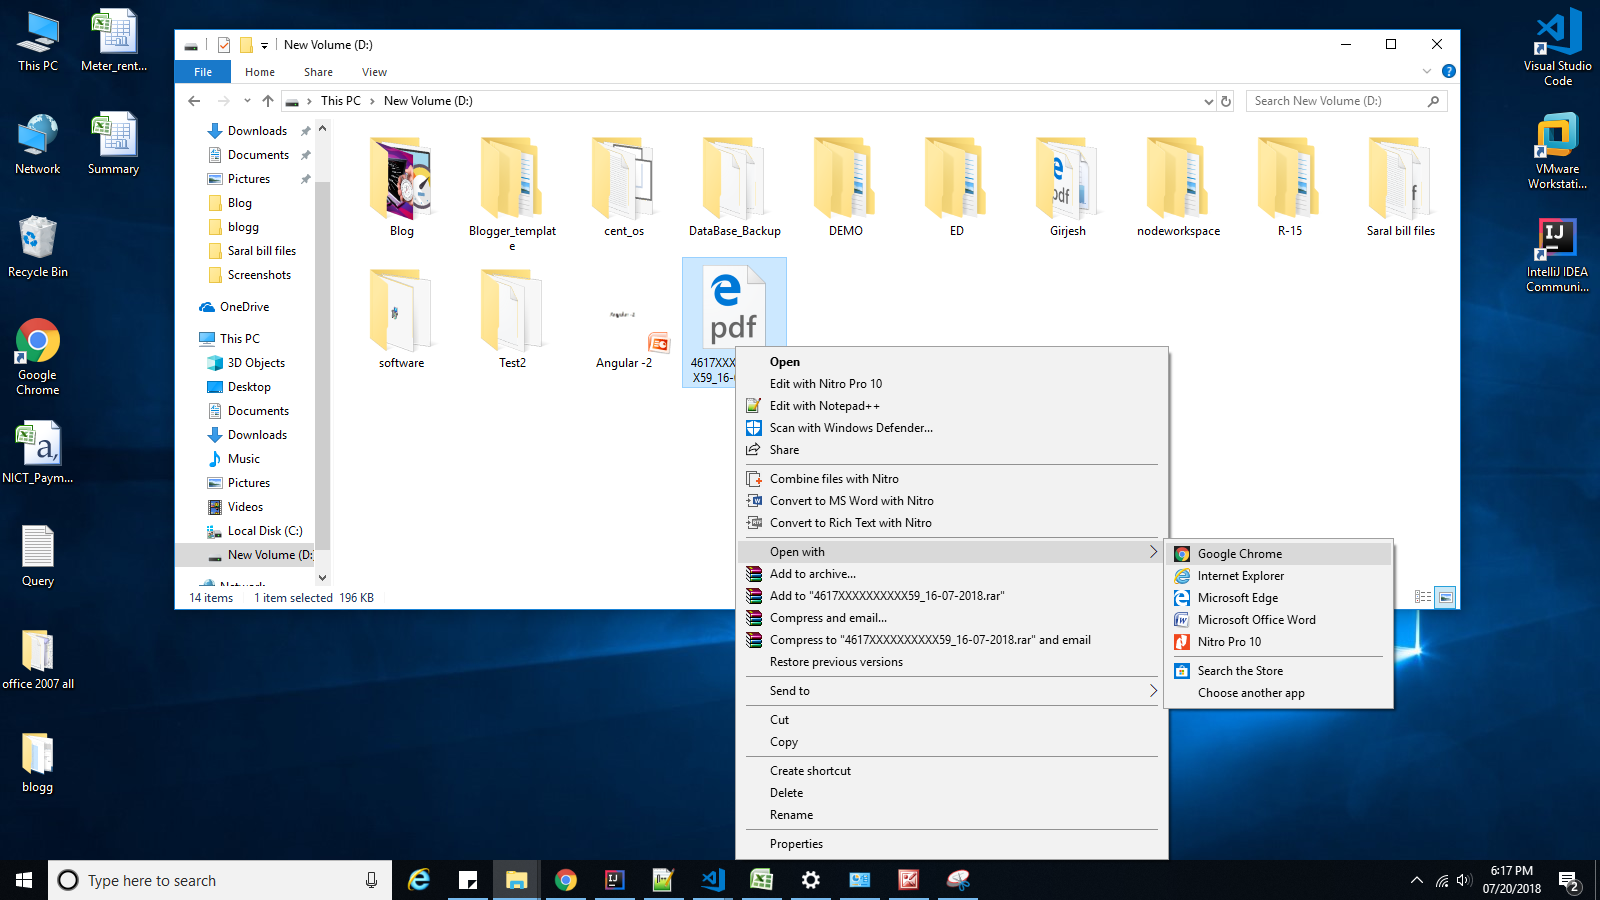Show hidden system tray icons
Viewport: 1600px width, 900px height.
pos(1416,880)
